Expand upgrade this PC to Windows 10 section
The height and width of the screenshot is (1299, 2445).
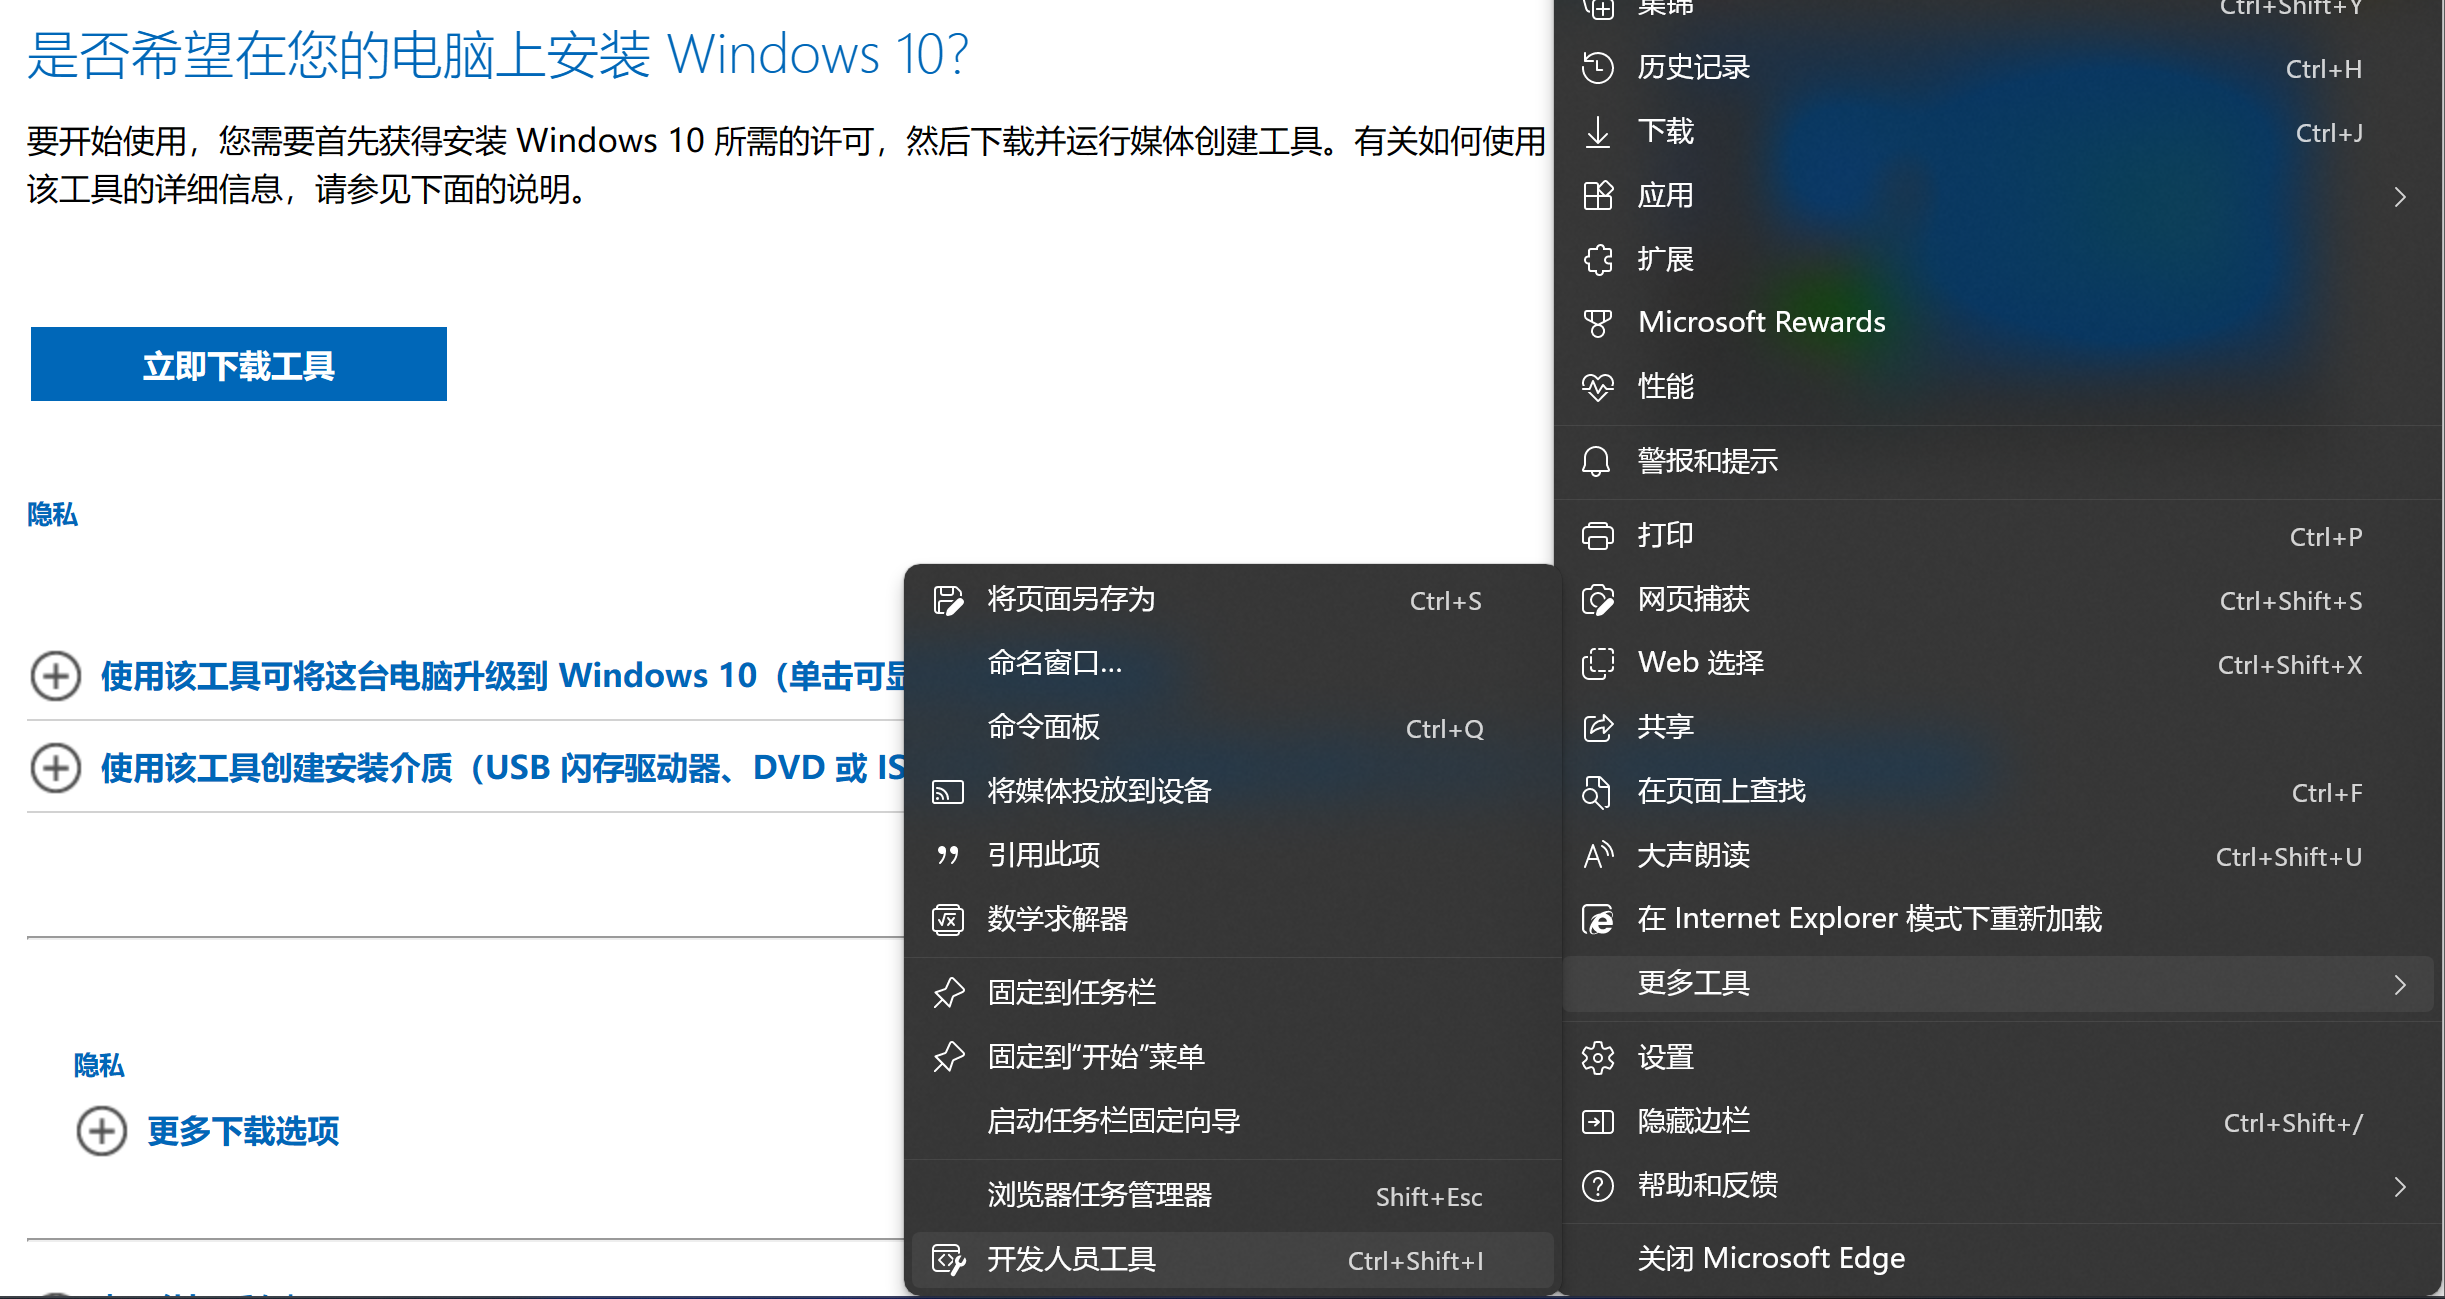[56, 676]
